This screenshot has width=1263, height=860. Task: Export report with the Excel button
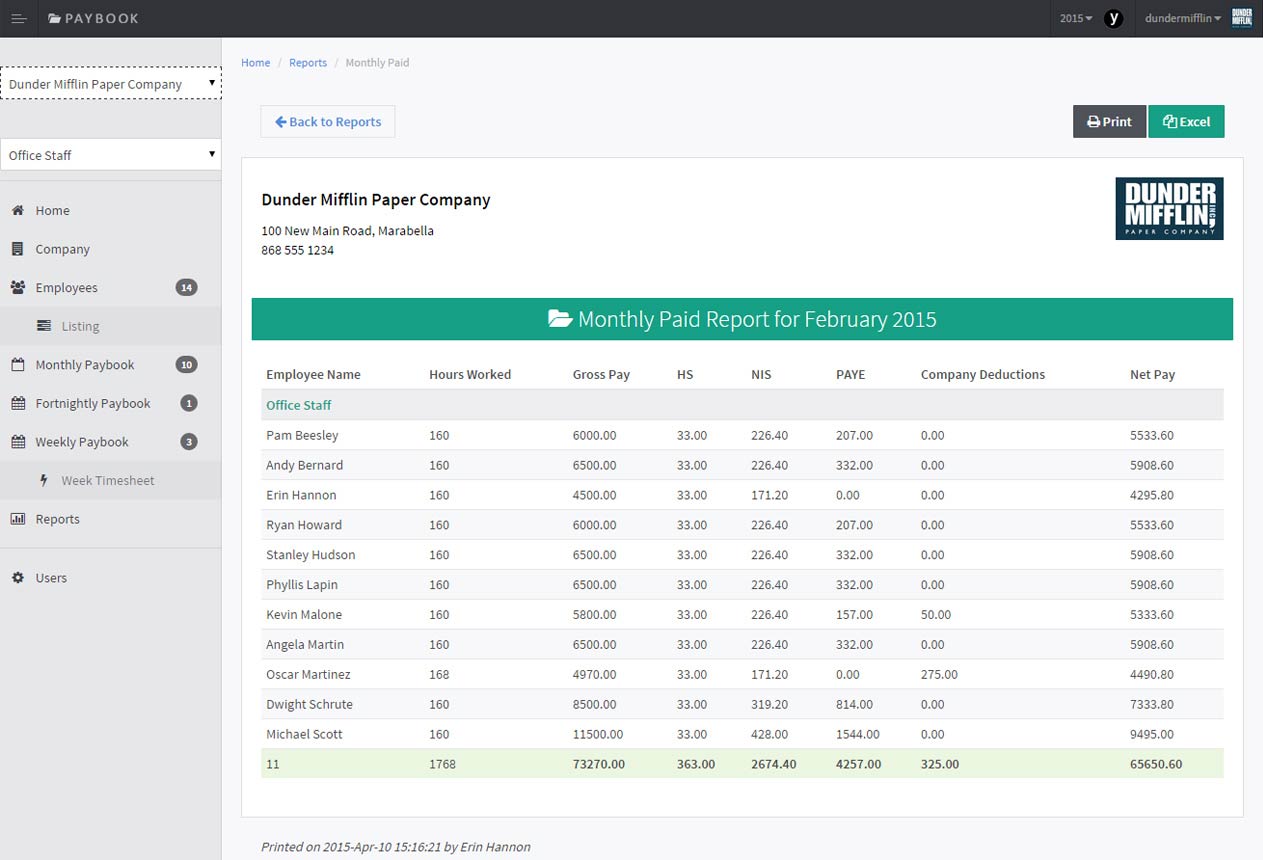point(1186,121)
